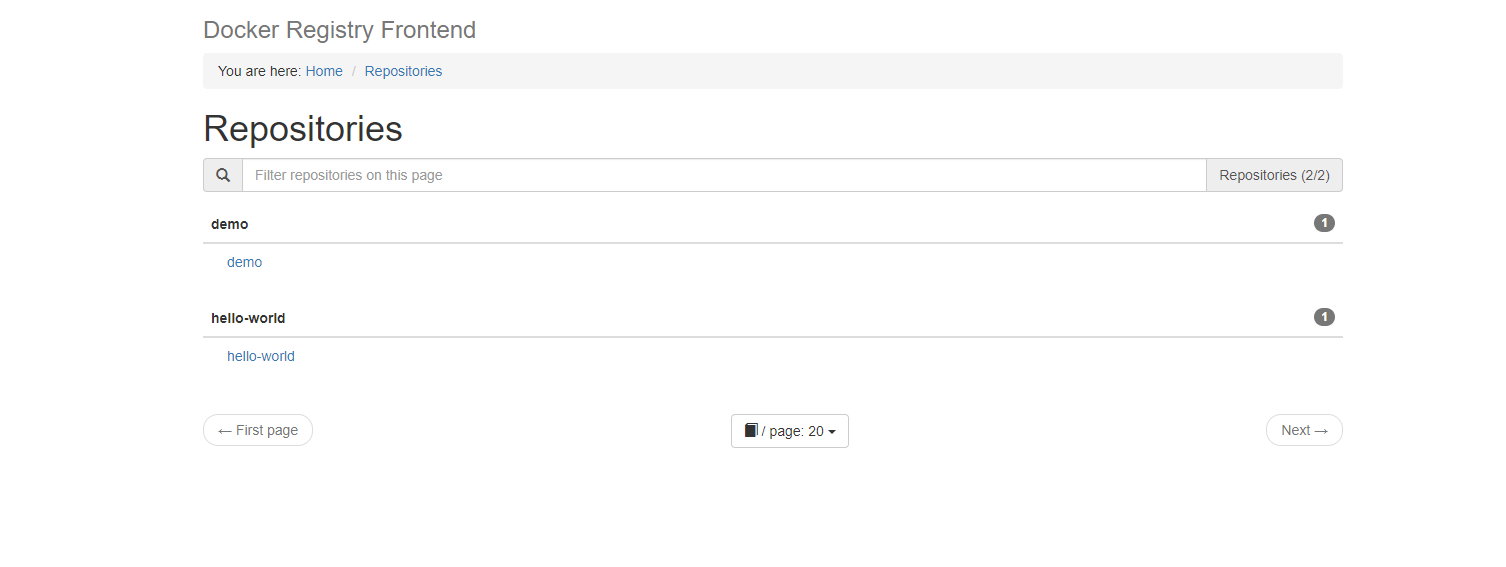This screenshot has height=567, width=1506.
Task: Focus the Filter repositories input field
Action: [724, 175]
